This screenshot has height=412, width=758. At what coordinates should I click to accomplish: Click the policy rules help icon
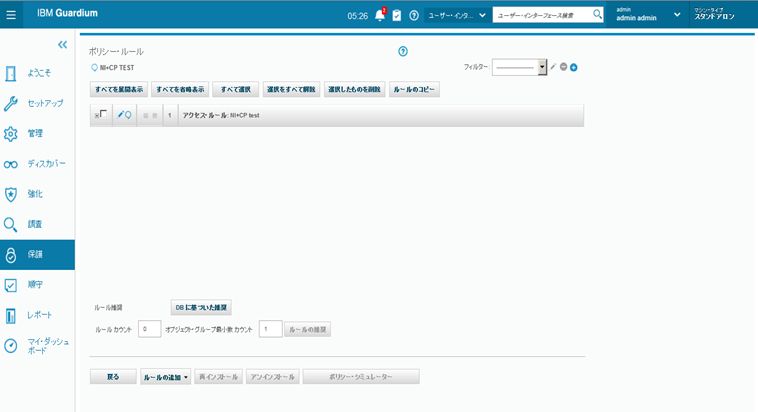(x=403, y=51)
